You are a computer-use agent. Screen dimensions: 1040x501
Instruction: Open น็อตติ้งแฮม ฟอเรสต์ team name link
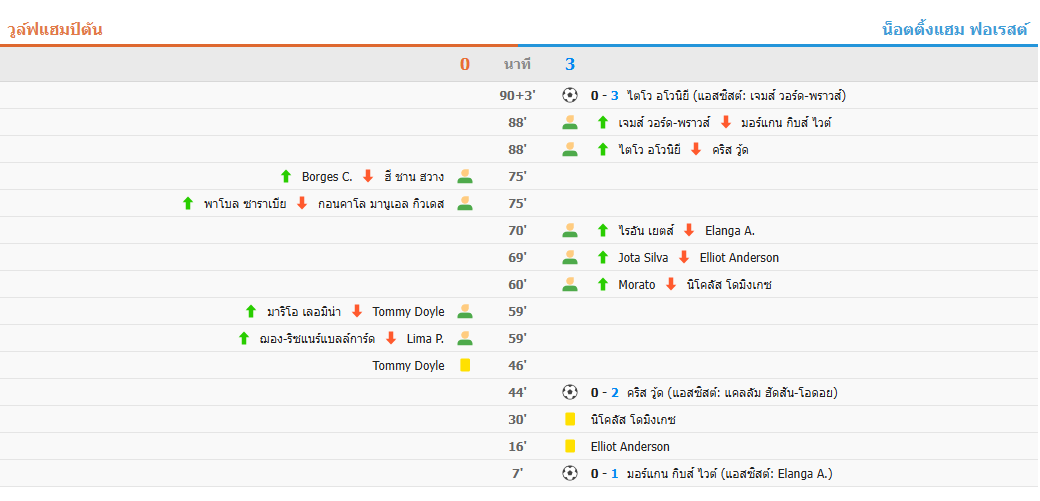pos(955,29)
